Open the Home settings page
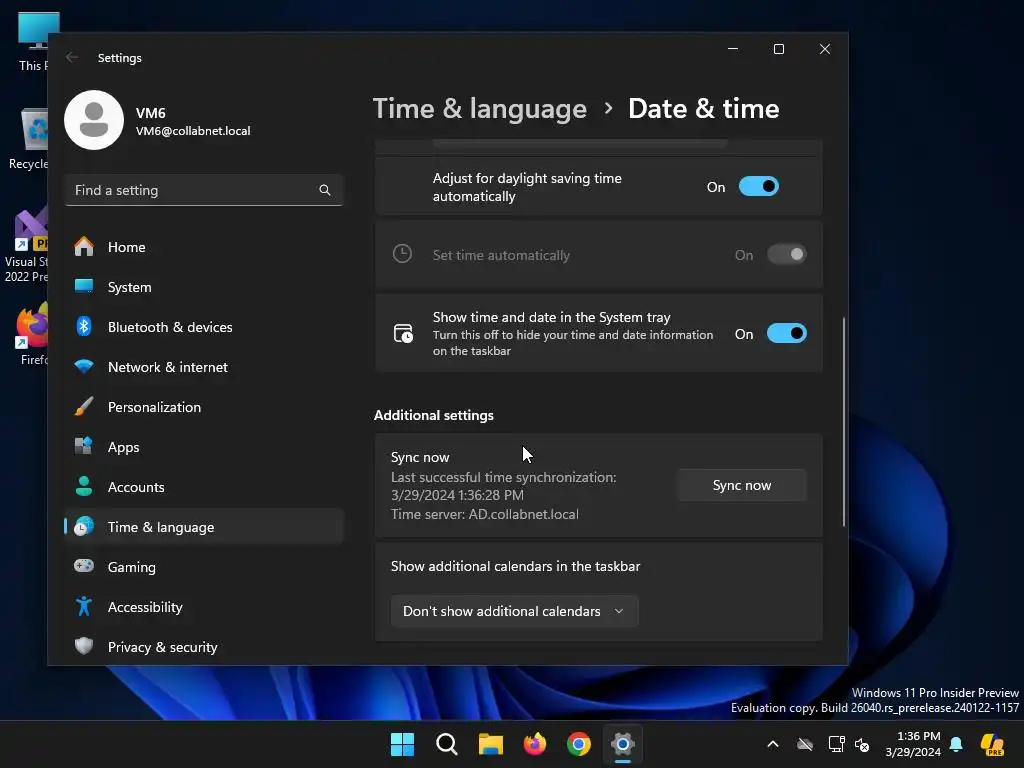Screen dimensions: 1024x768 pos(204,247)
